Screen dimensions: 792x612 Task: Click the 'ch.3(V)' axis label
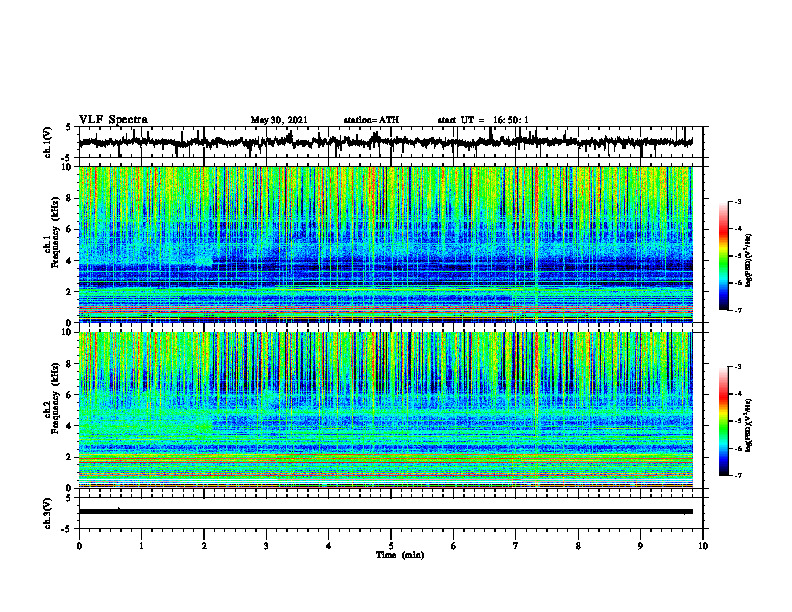tap(48, 514)
